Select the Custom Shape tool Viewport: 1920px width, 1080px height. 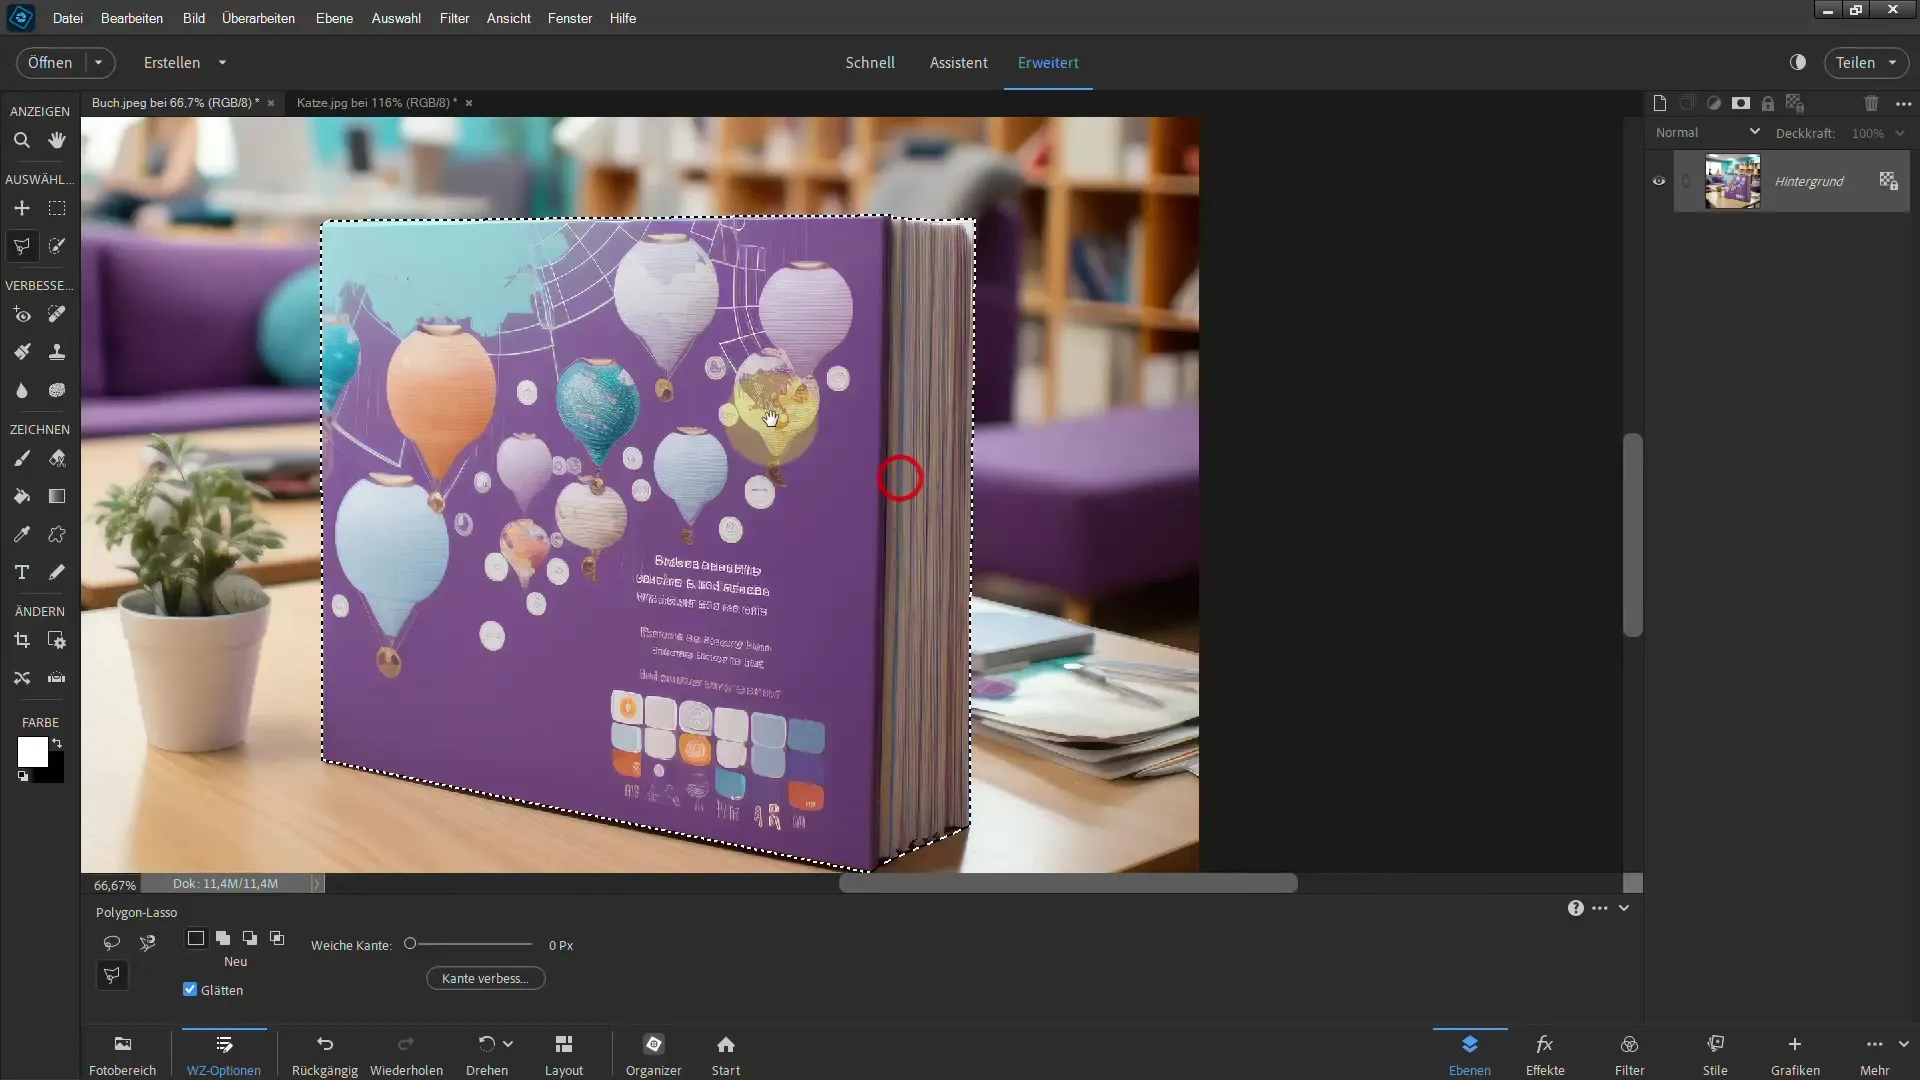click(57, 534)
